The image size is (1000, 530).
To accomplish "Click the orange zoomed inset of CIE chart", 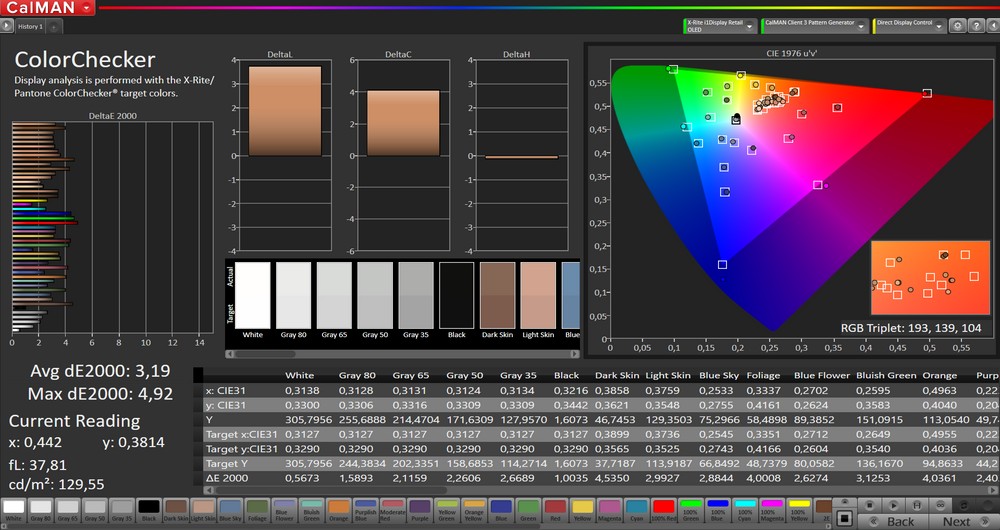I will pyautogui.click(x=930, y=277).
